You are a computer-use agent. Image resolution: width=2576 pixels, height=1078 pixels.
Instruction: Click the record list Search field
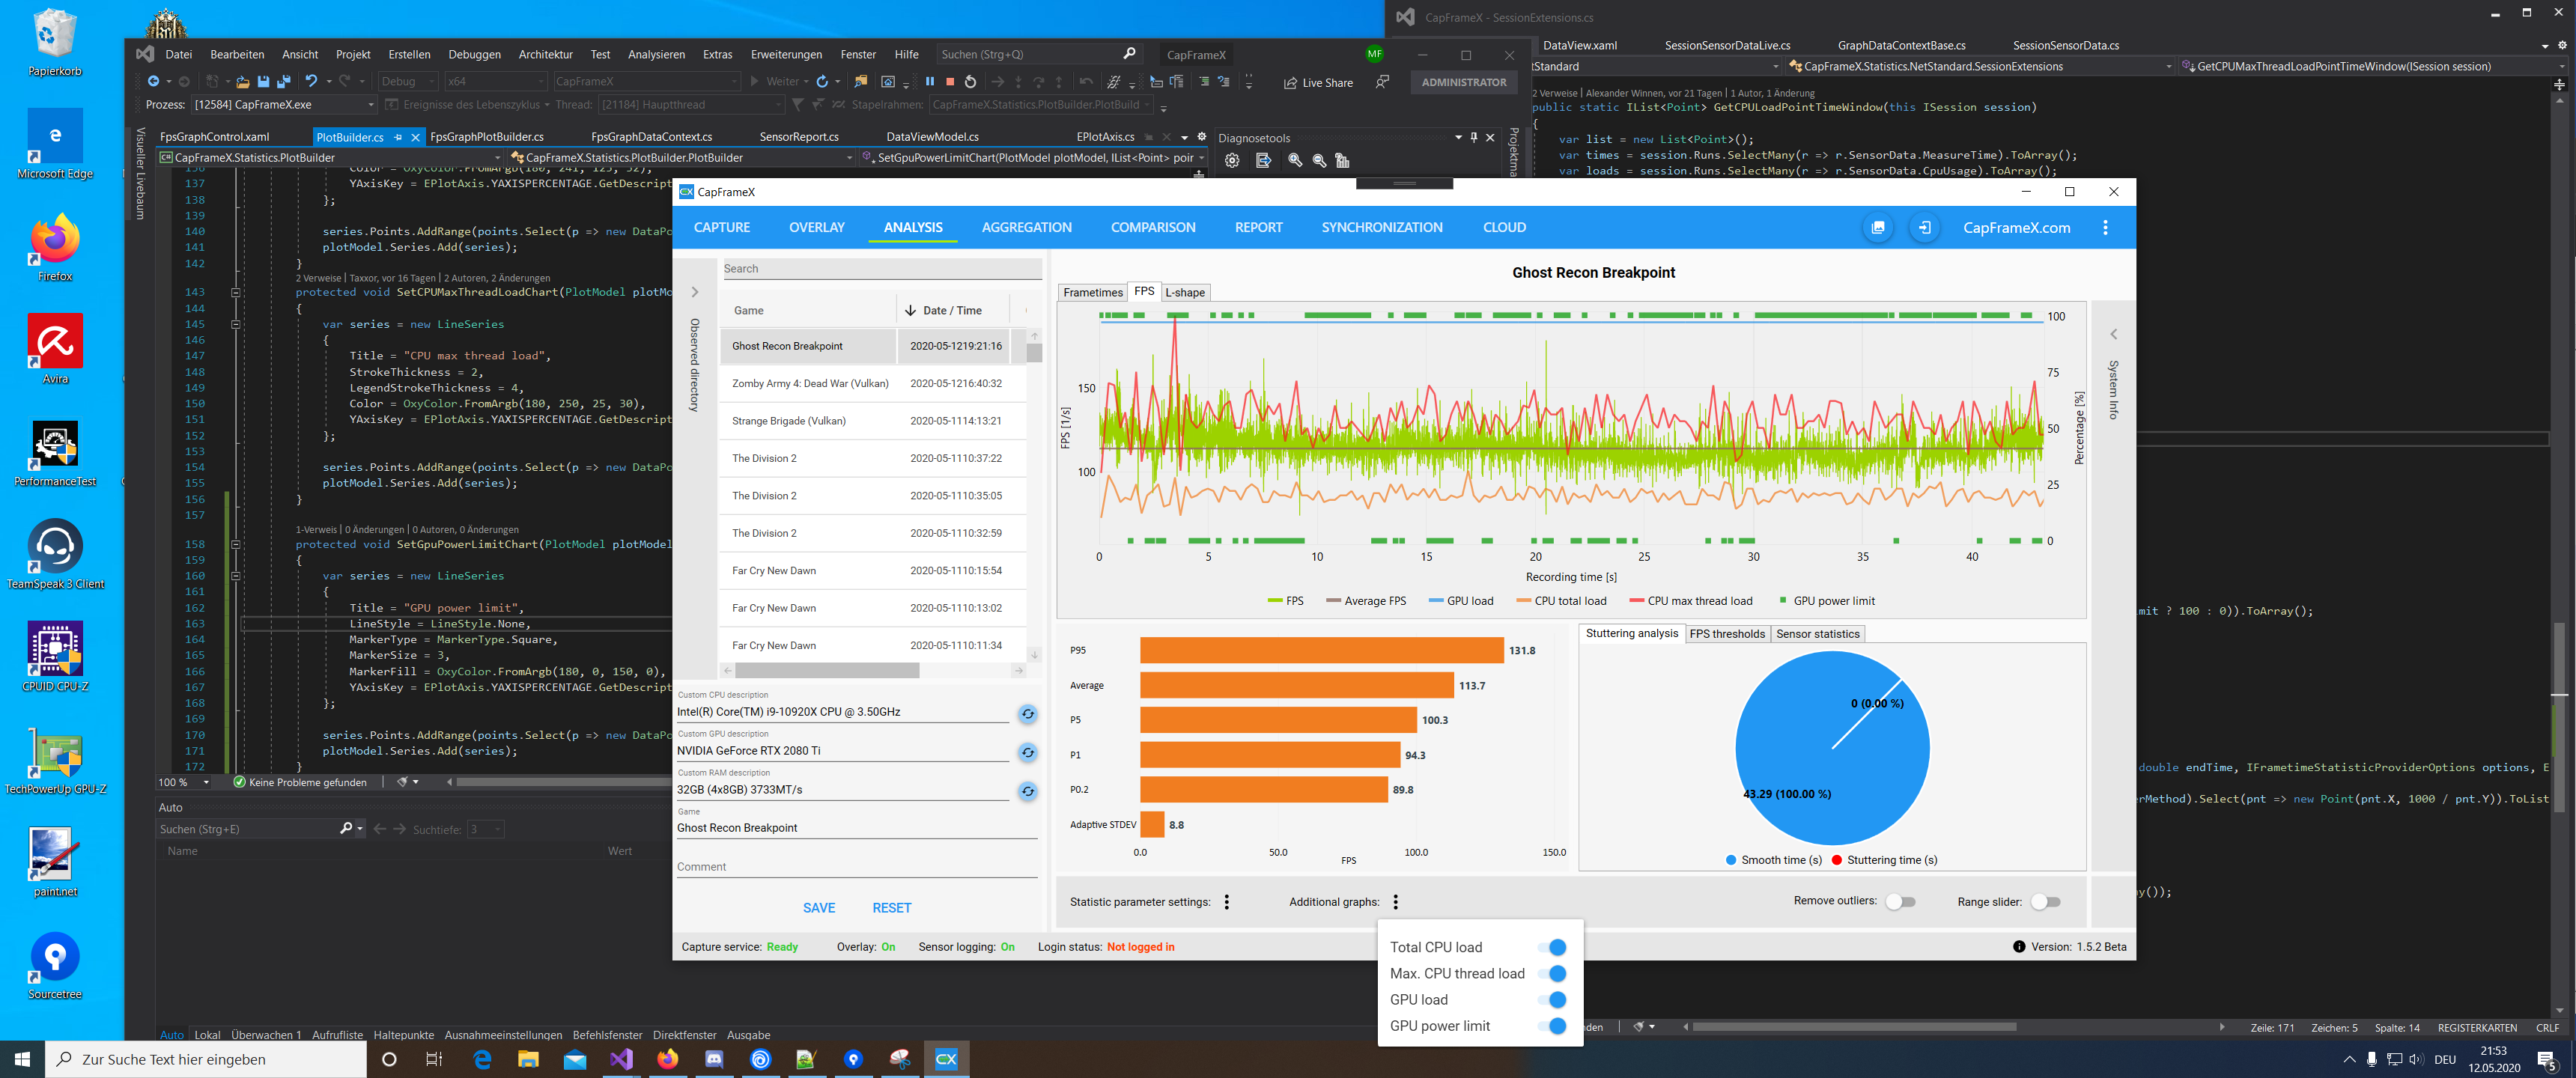(880, 269)
